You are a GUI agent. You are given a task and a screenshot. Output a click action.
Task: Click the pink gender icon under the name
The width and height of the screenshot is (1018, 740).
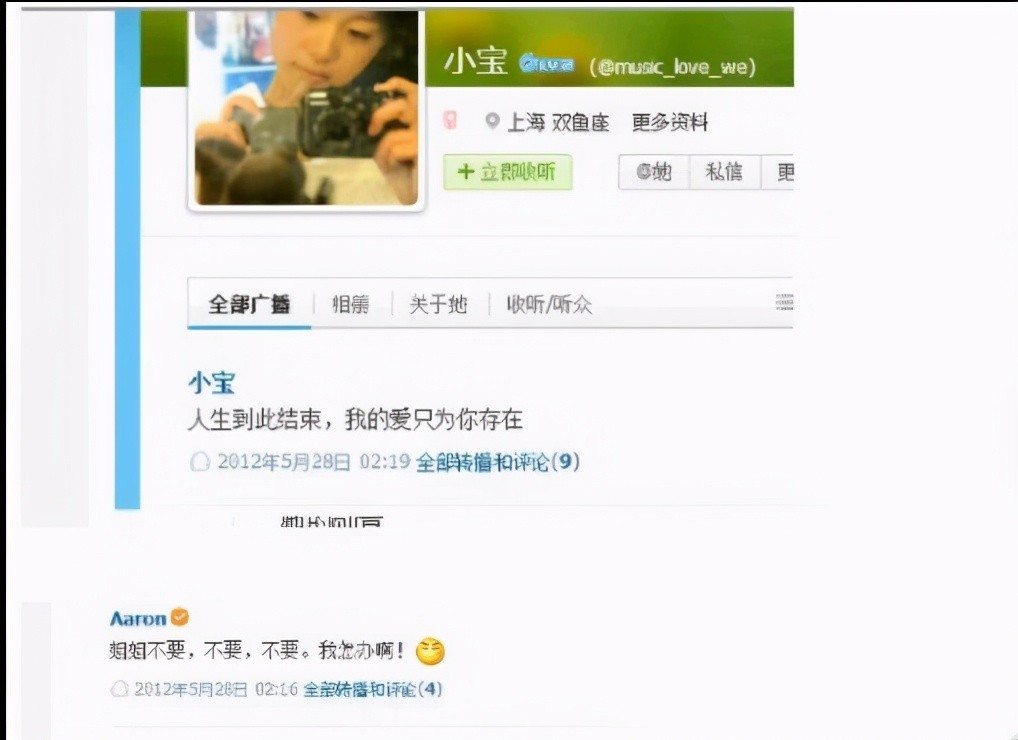[x=450, y=120]
